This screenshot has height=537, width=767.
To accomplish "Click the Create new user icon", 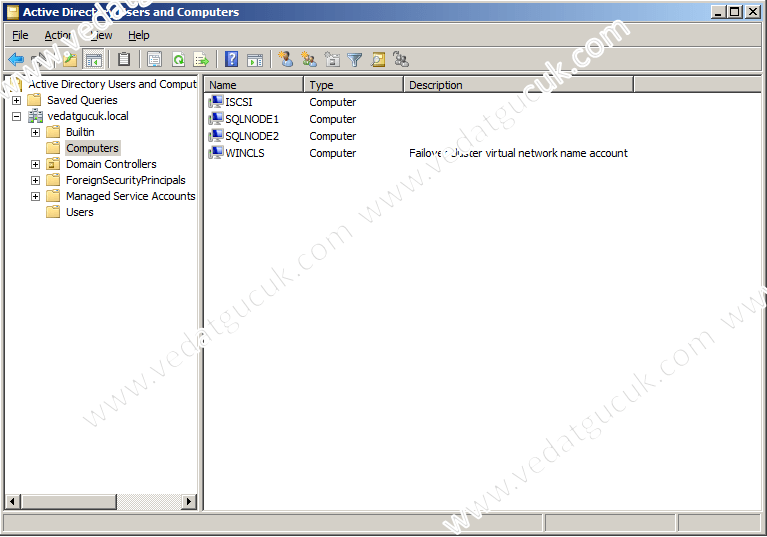I will point(286,60).
